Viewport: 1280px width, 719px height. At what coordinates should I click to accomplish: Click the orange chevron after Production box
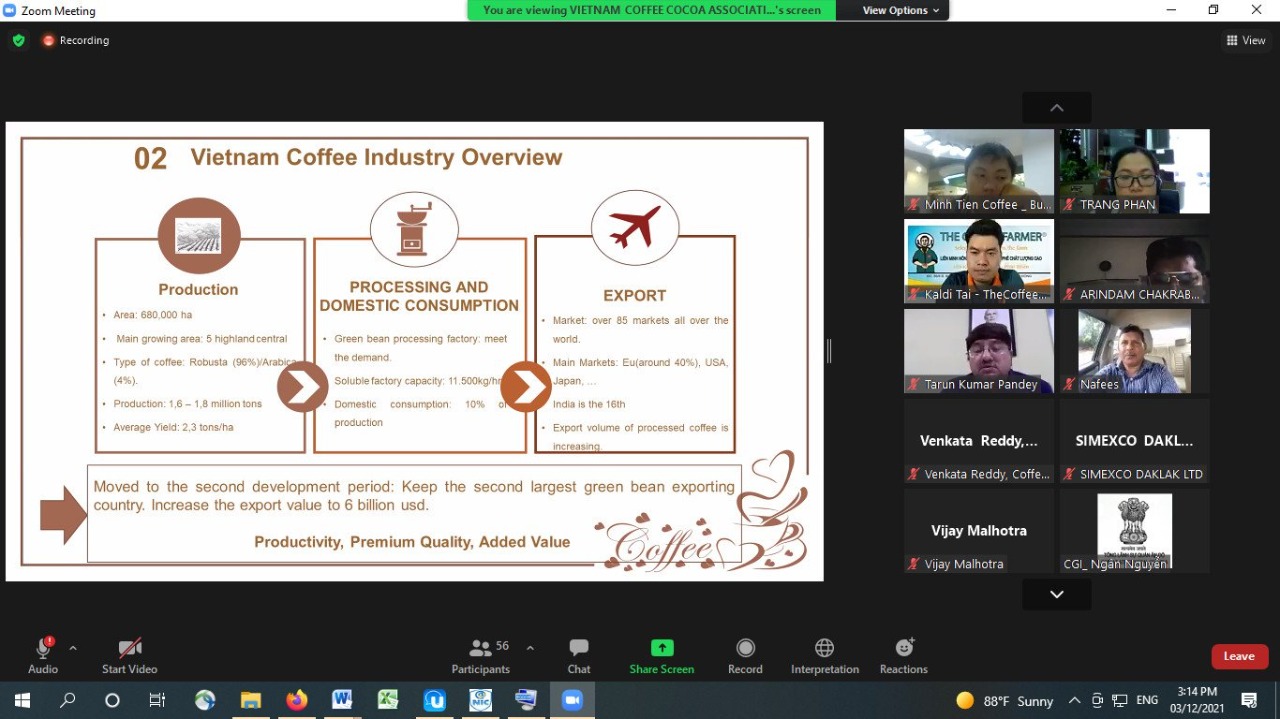(302, 388)
